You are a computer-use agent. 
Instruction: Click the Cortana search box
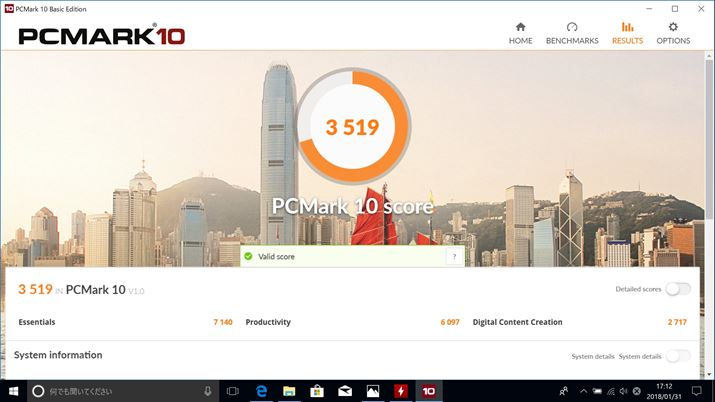[x=122, y=391]
